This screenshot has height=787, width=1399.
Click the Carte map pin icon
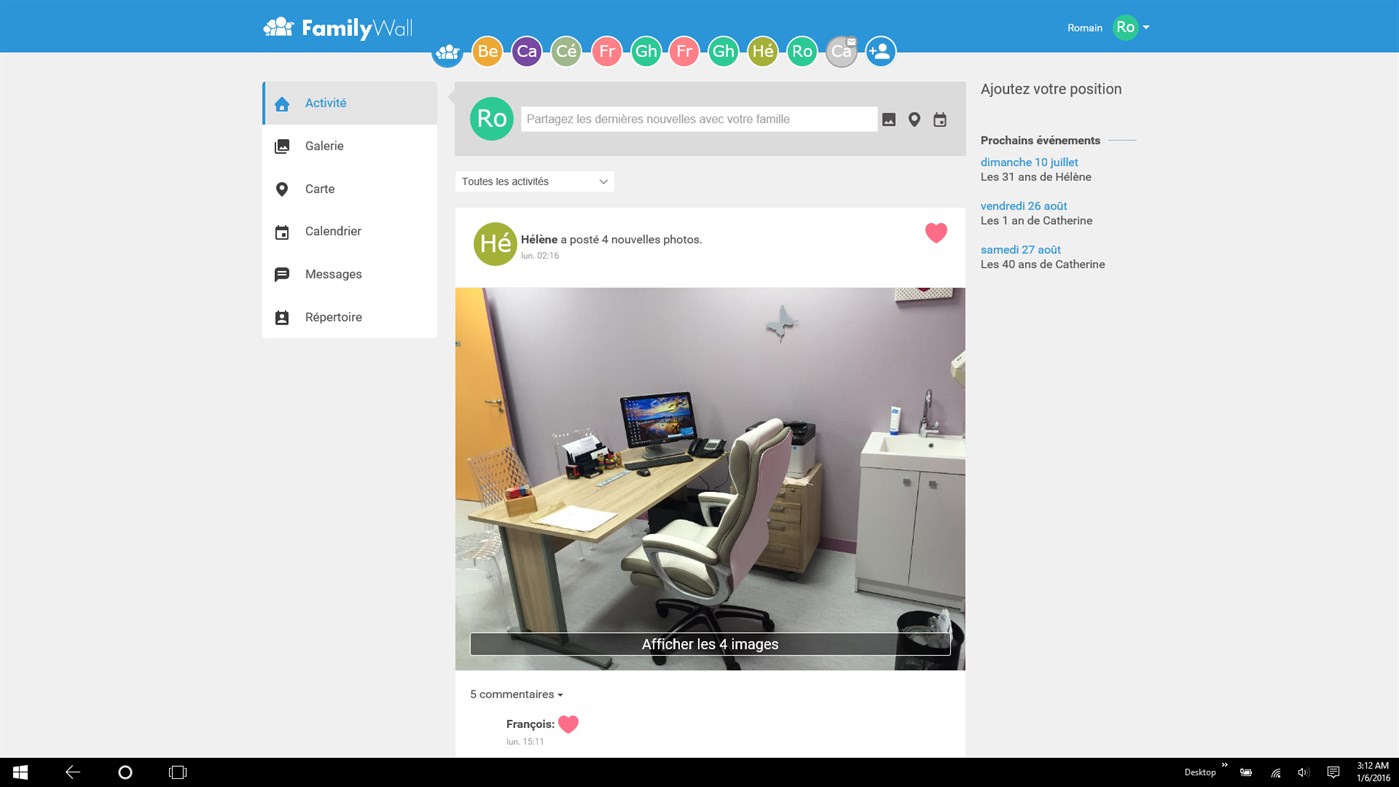pos(281,188)
